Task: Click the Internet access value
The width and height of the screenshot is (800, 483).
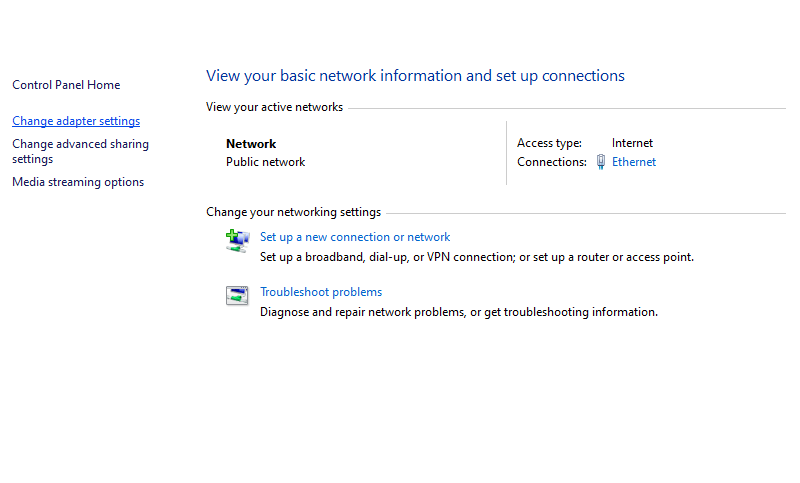Action: tap(632, 143)
